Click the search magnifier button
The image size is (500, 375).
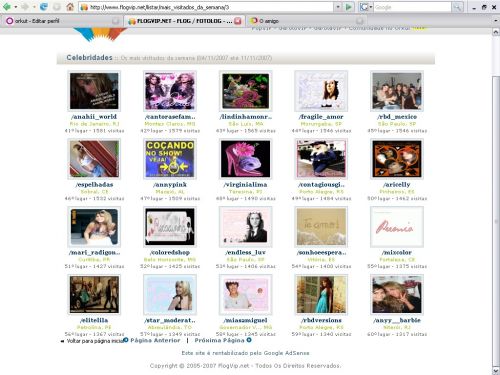pyautogui.click(x=457, y=7)
